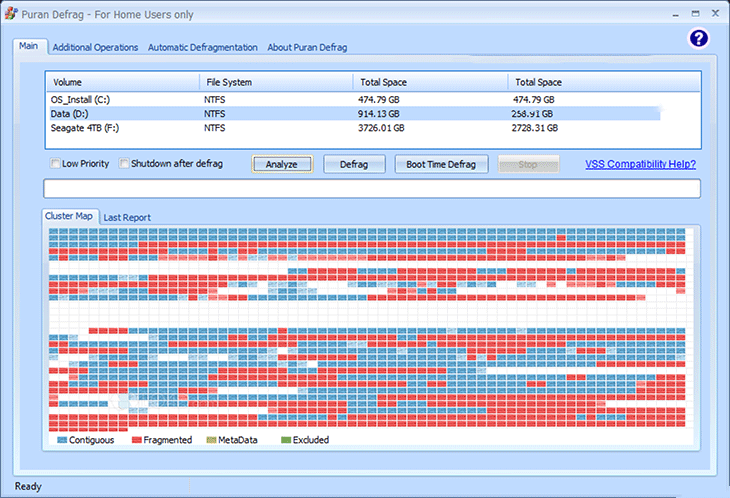Viewport: 730px width, 498px height.
Task: Select the OS_Install (C:) volume row
Action: coord(355,100)
